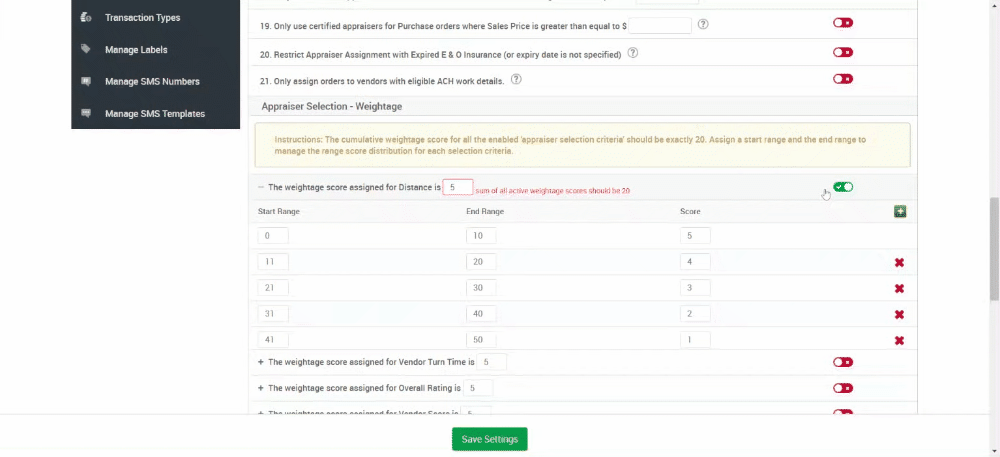Viewport: 1000px width, 457px height.
Task: Click Score field with value 4
Action: tap(695, 261)
